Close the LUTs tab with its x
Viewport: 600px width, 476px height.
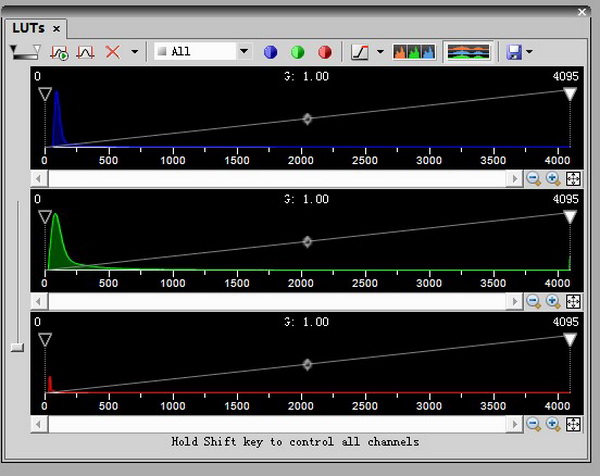56,29
